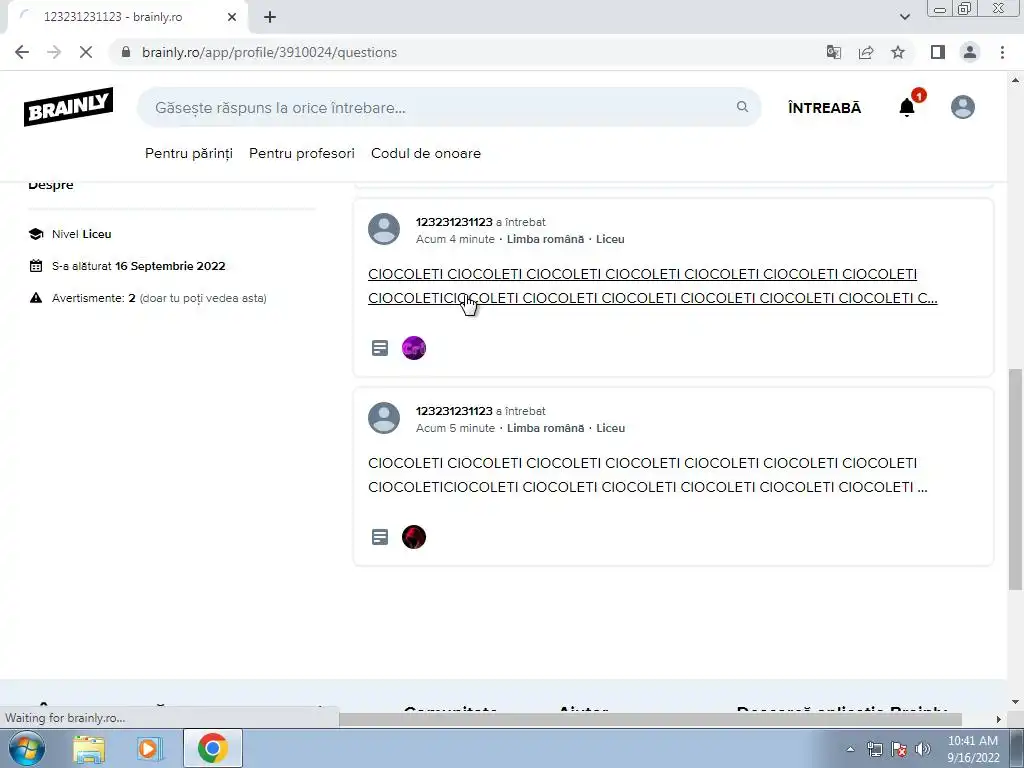The image size is (1024, 768).
Task: Click the answer icon in the 4 minute question
Action: click(x=379, y=348)
